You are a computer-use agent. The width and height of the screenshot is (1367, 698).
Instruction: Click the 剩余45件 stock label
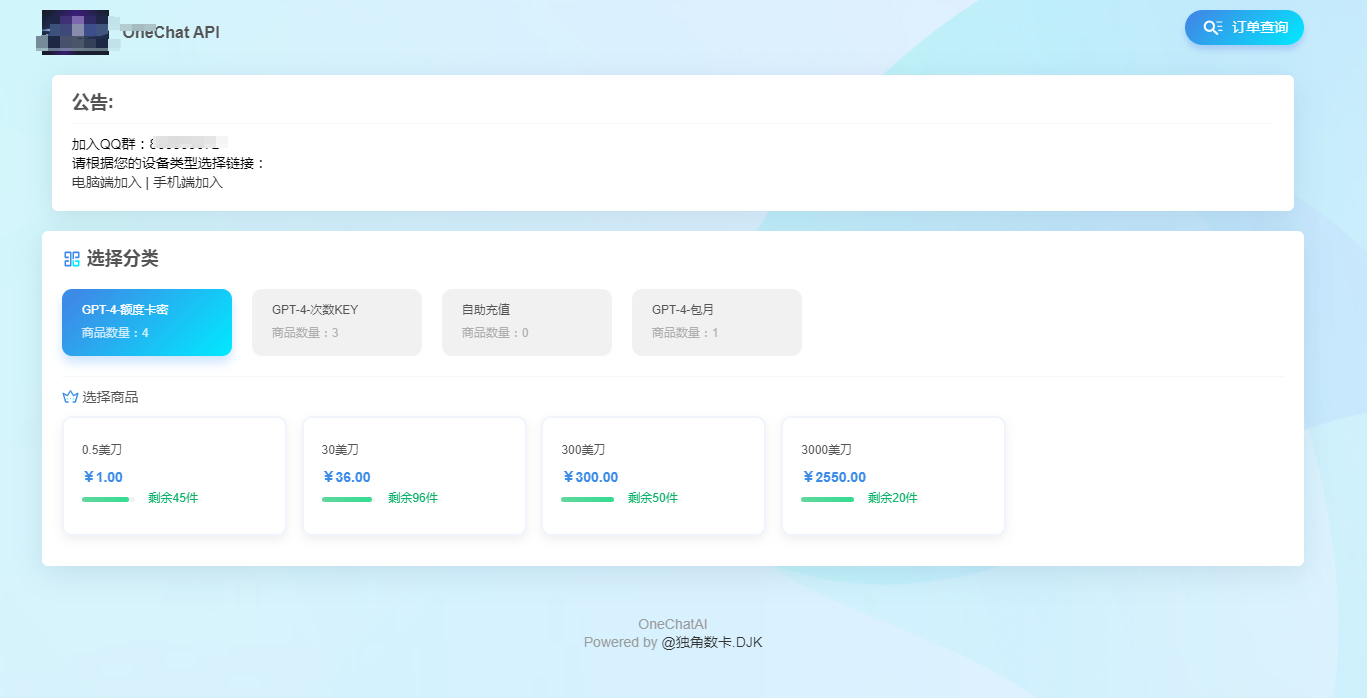(173, 498)
